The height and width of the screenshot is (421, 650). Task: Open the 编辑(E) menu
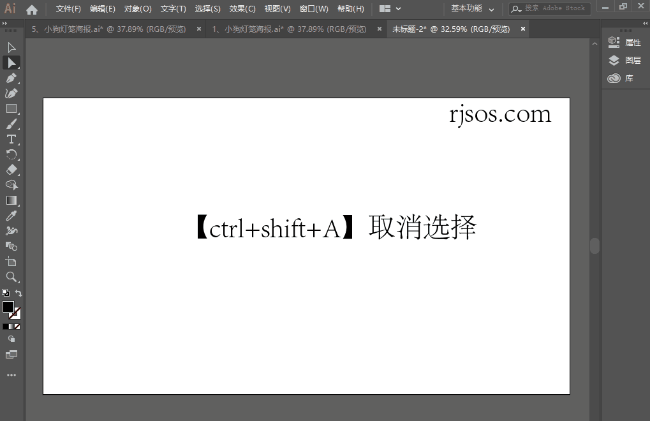tap(102, 9)
